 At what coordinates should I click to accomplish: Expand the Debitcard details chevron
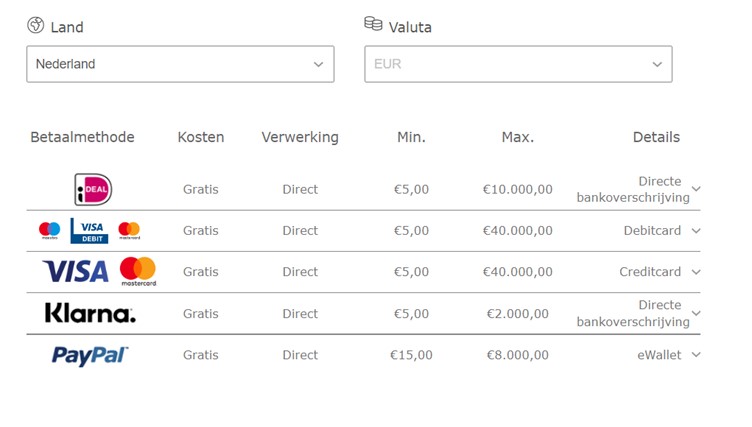(696, 231)
